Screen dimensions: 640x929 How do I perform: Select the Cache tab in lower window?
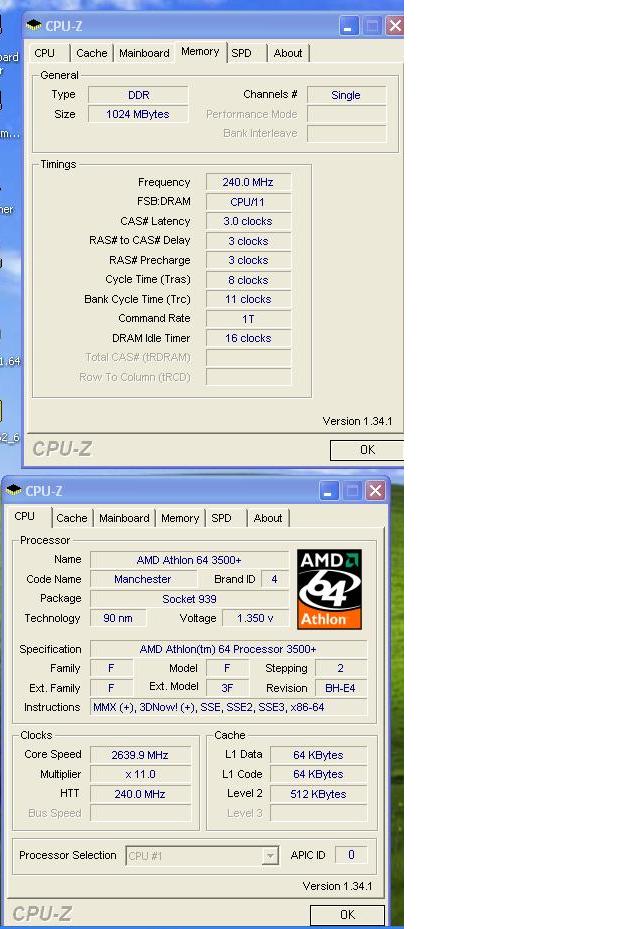(72, 518)
